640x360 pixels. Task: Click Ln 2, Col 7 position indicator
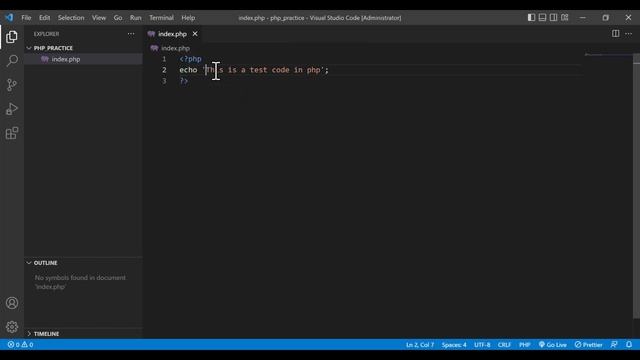tap(420, 345)
